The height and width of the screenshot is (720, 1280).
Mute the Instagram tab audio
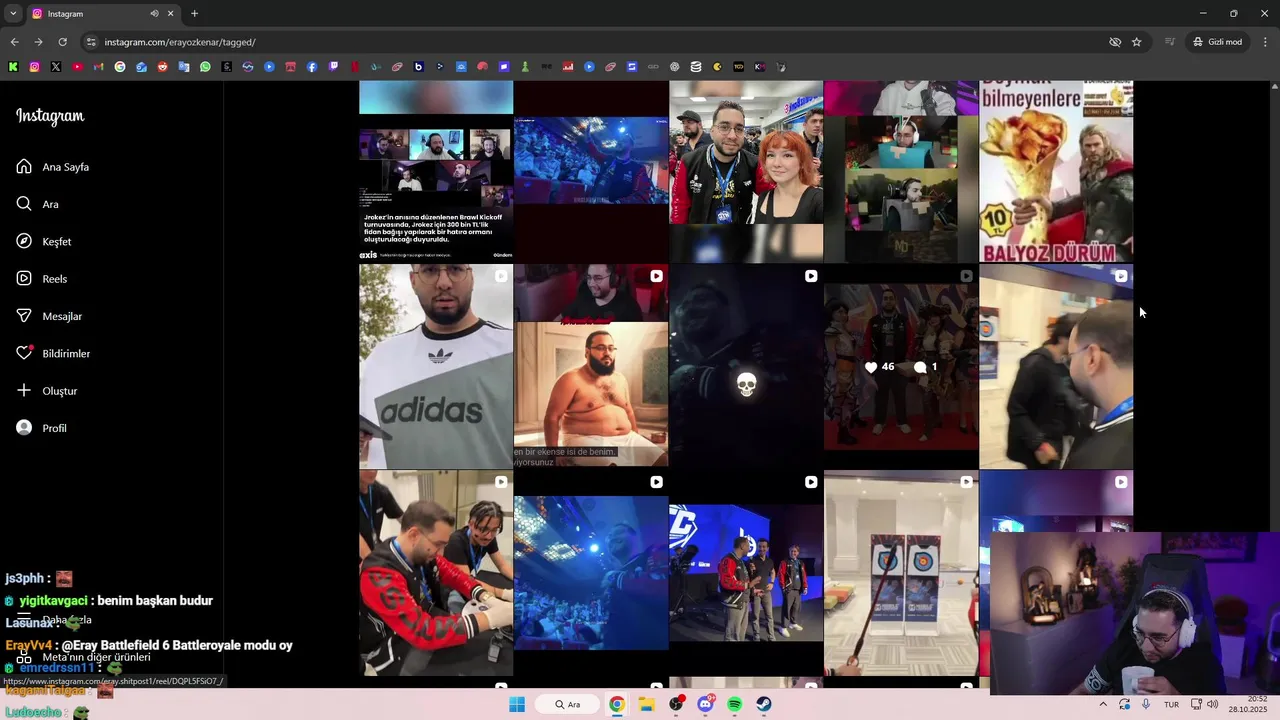click(x=154, y=14)
